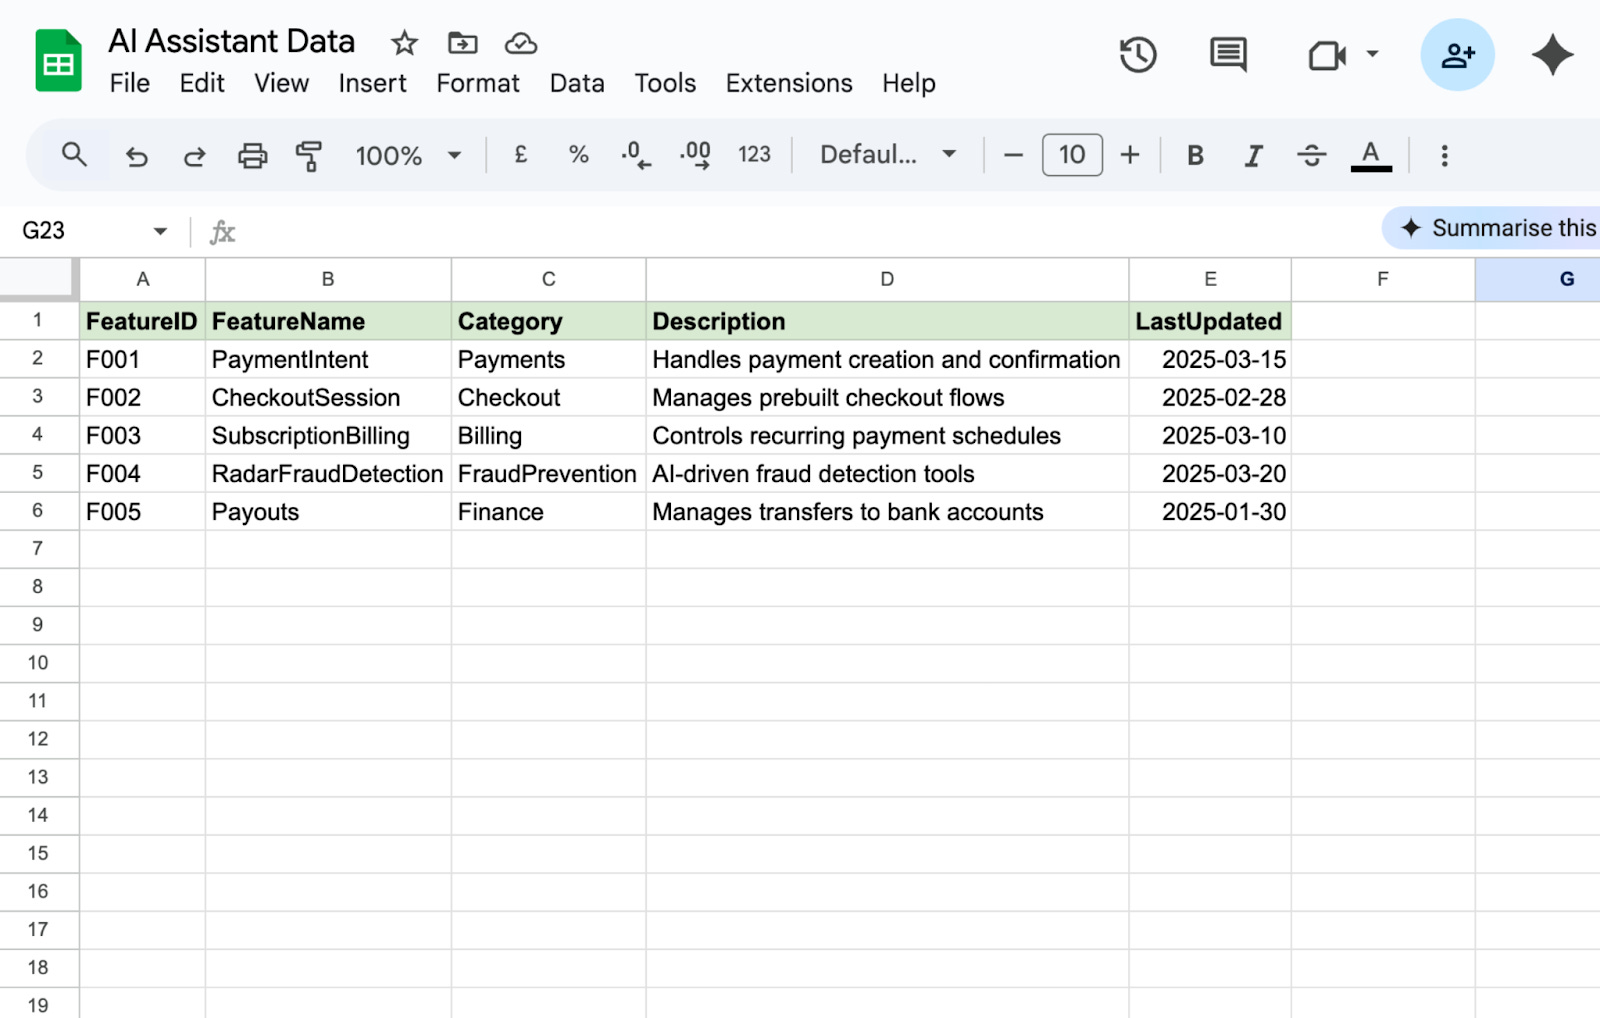Select cell containing 2025-01-30

pyautogui.click(x=1210, y=511)
